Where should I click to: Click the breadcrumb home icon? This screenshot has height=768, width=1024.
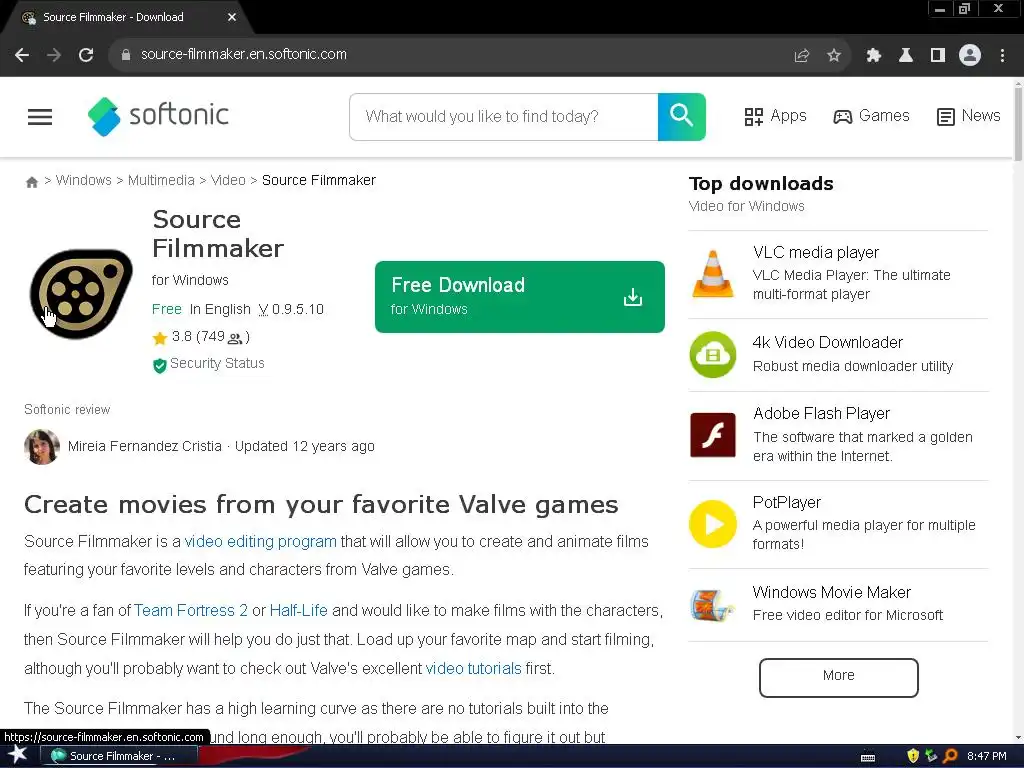(31, 182)
